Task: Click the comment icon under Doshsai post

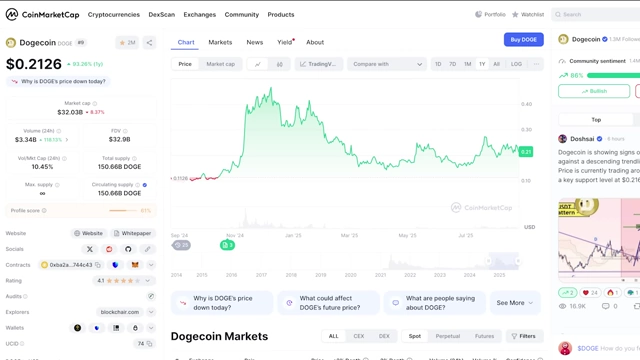Action: 605,306
